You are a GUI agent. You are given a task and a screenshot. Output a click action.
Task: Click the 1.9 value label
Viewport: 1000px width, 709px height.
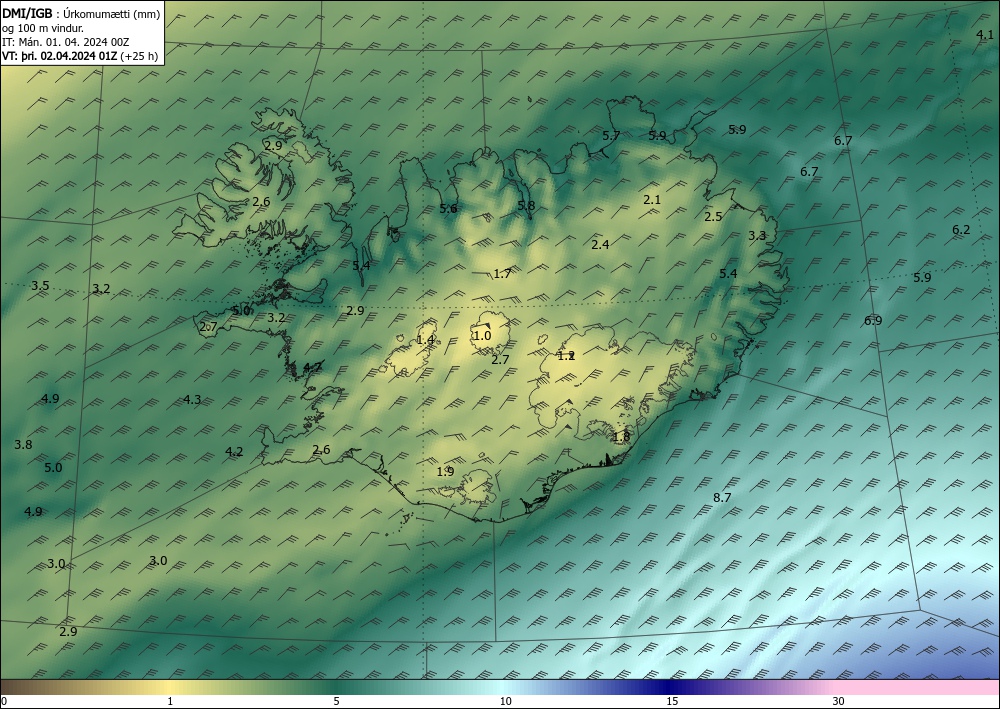[x=445, y=472]
